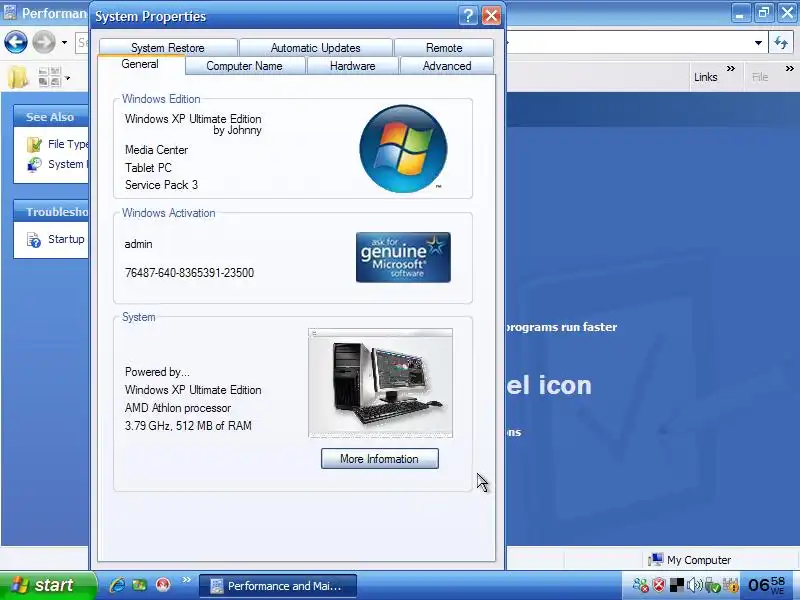
Task: Click the taskbar clock
Action: point(767,585)
